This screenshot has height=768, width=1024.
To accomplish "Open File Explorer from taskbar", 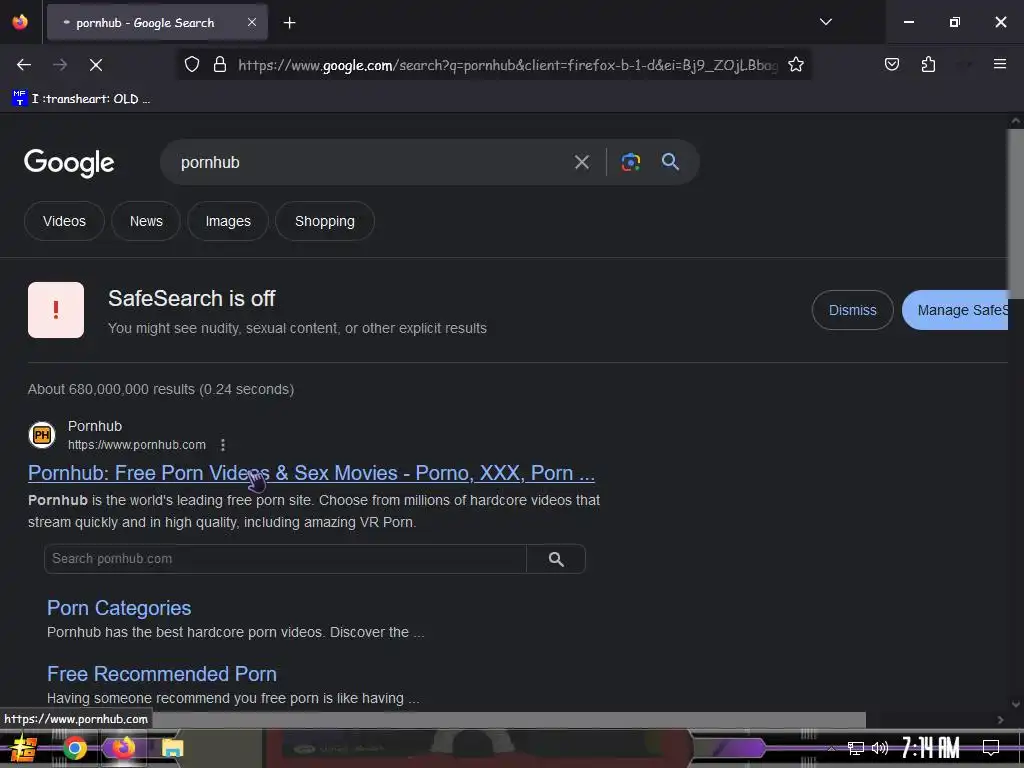I will point(172,748).
